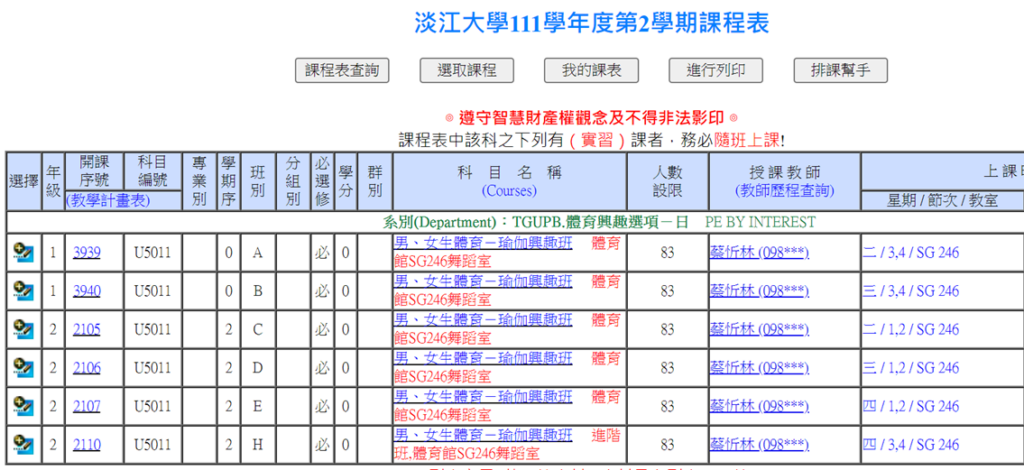Open teacher 蔡忻林 link in row 2106
1024x470 pixels.
pyautogui.click(x=760, y=368)
